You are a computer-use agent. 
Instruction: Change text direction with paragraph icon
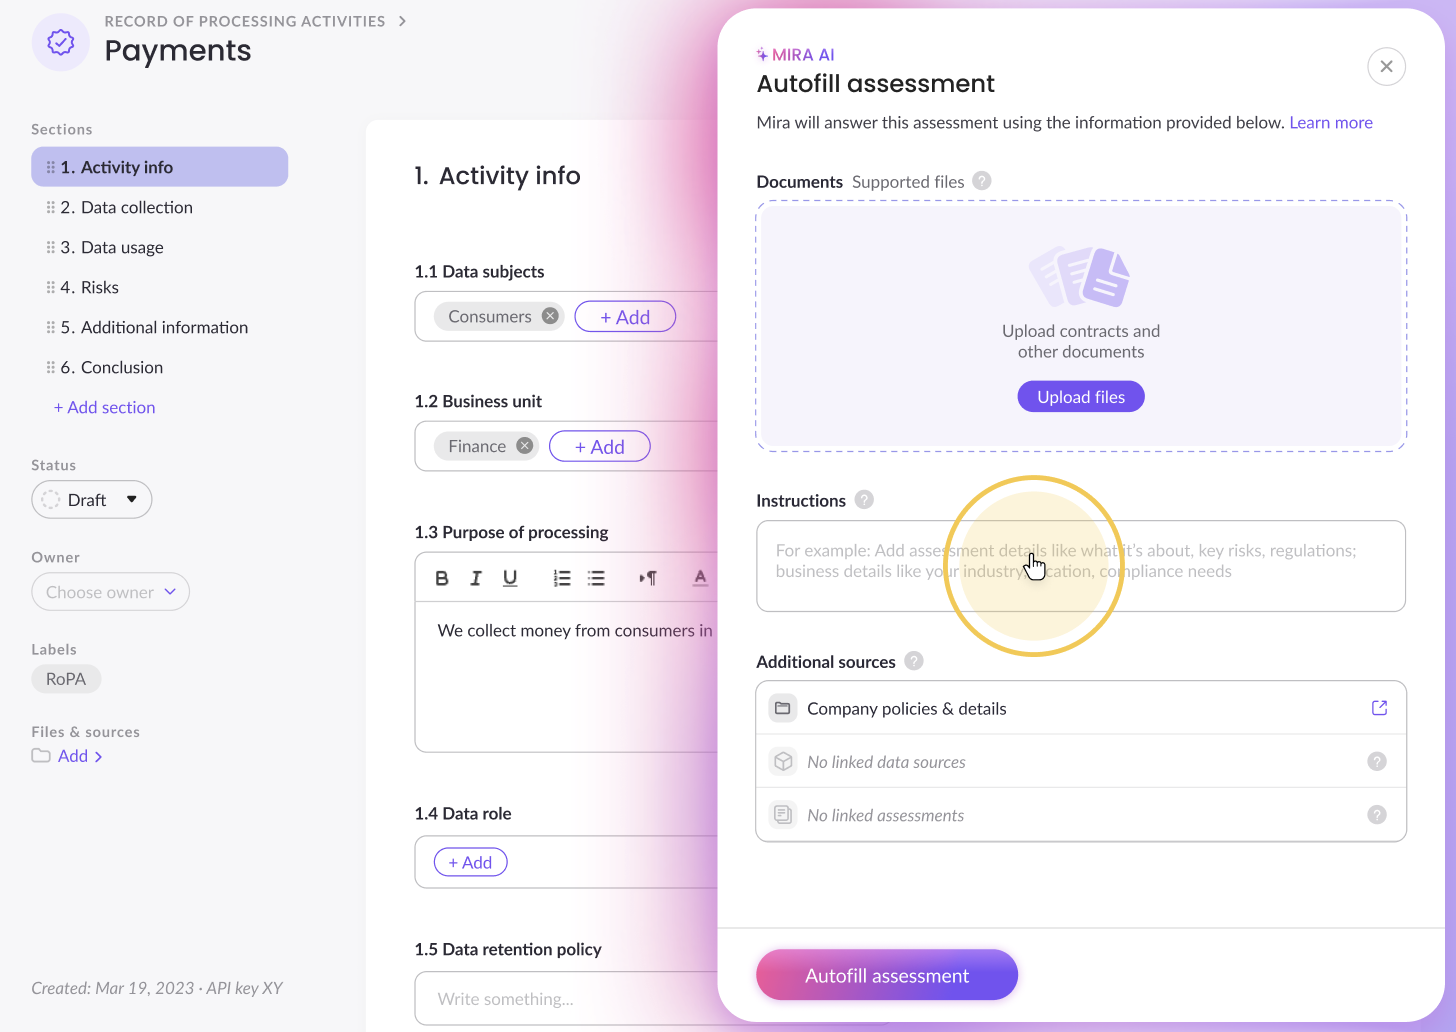tap(648, 578)
